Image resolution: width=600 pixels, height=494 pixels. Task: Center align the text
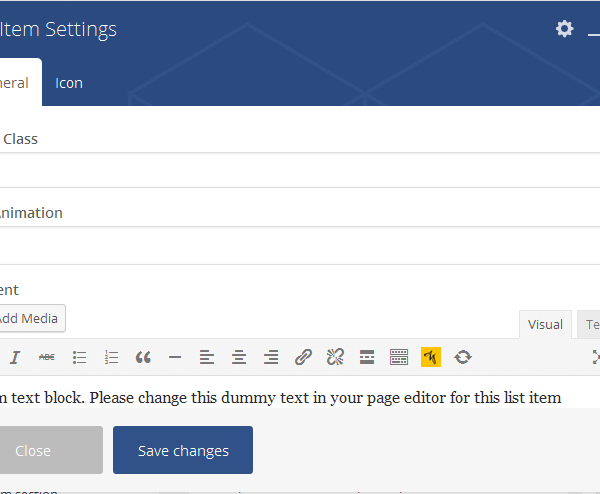pos(239,357)
